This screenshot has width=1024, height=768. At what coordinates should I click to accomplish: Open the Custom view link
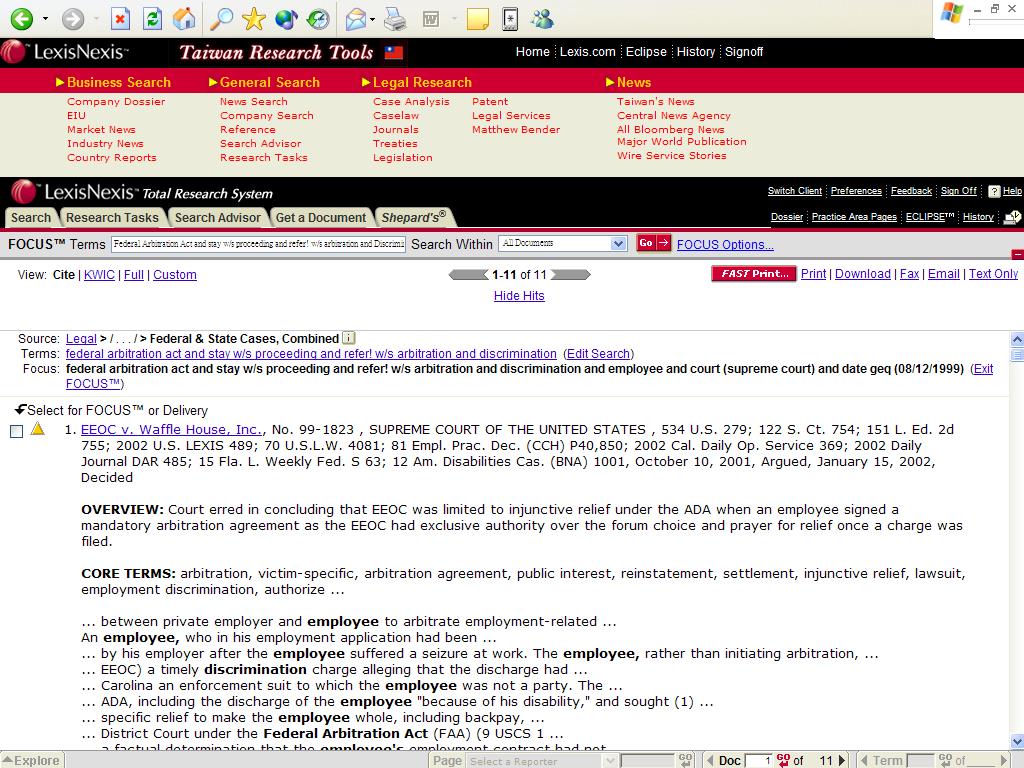tap(175, 275)
